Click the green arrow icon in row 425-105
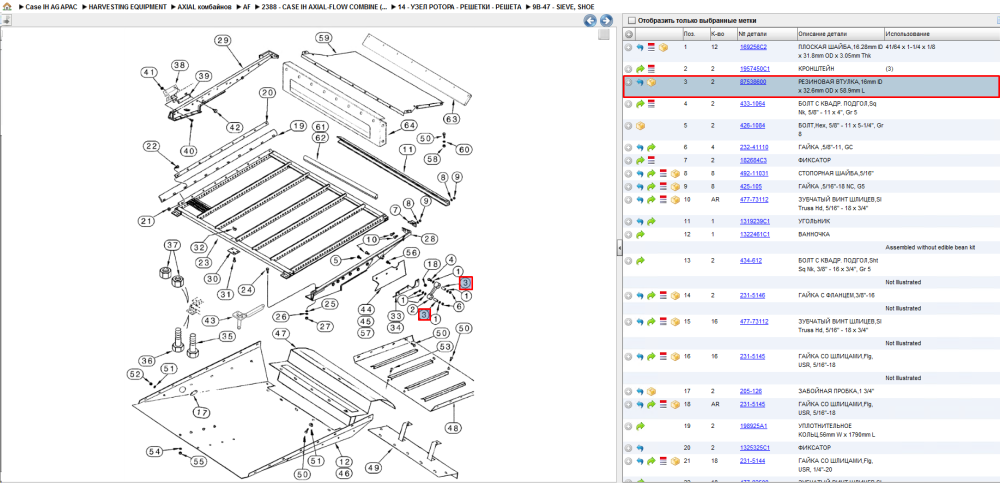 pos(652,187)
